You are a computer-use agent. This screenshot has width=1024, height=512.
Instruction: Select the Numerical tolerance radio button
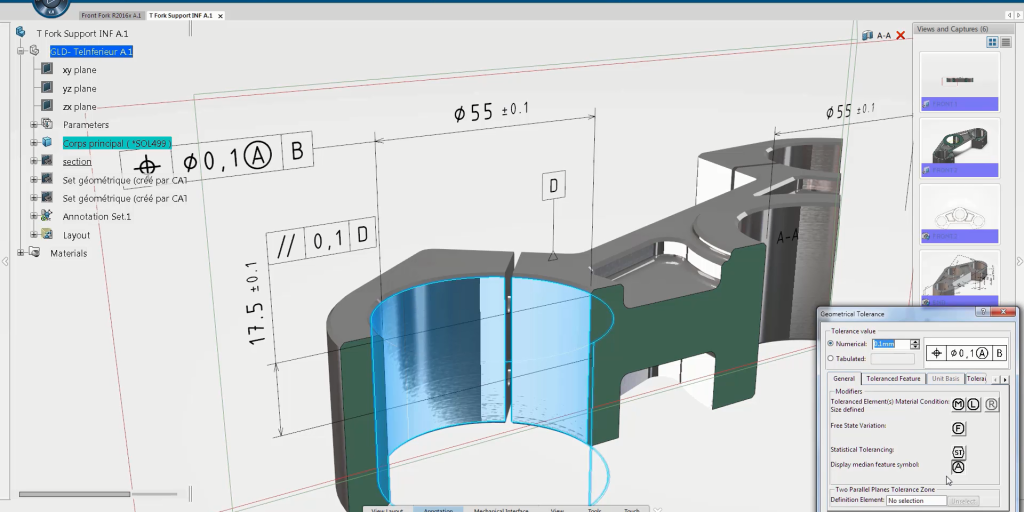(831, 344)
